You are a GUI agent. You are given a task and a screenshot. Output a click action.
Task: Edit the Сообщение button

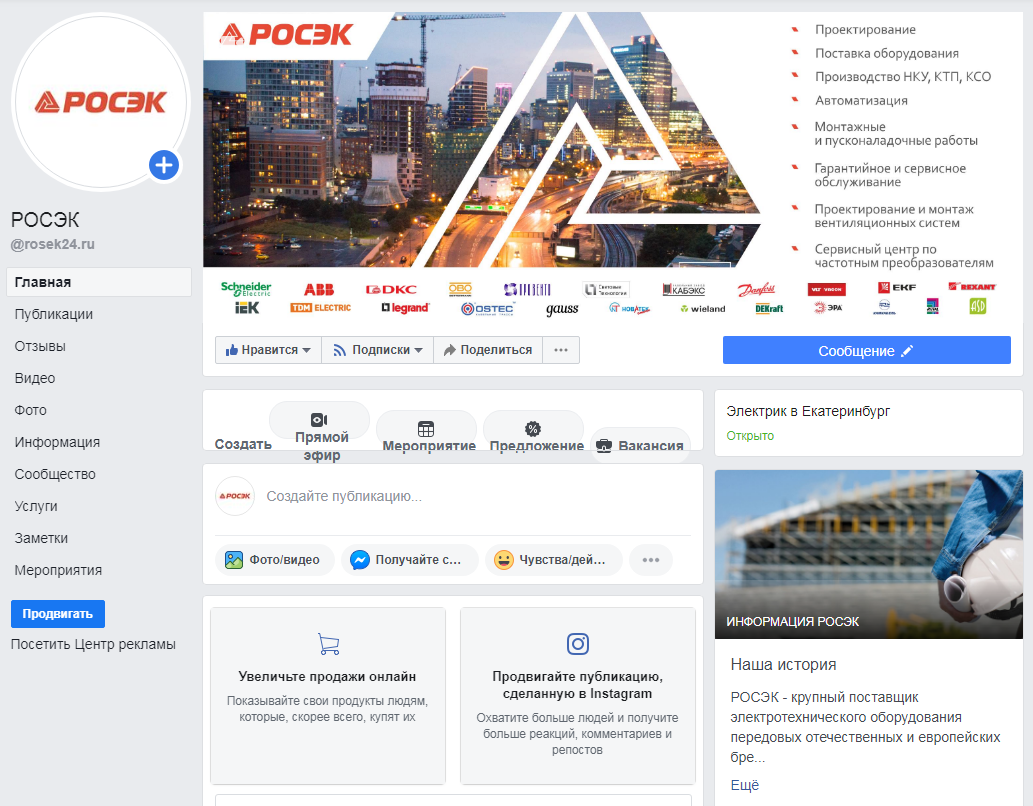point(866,351)
